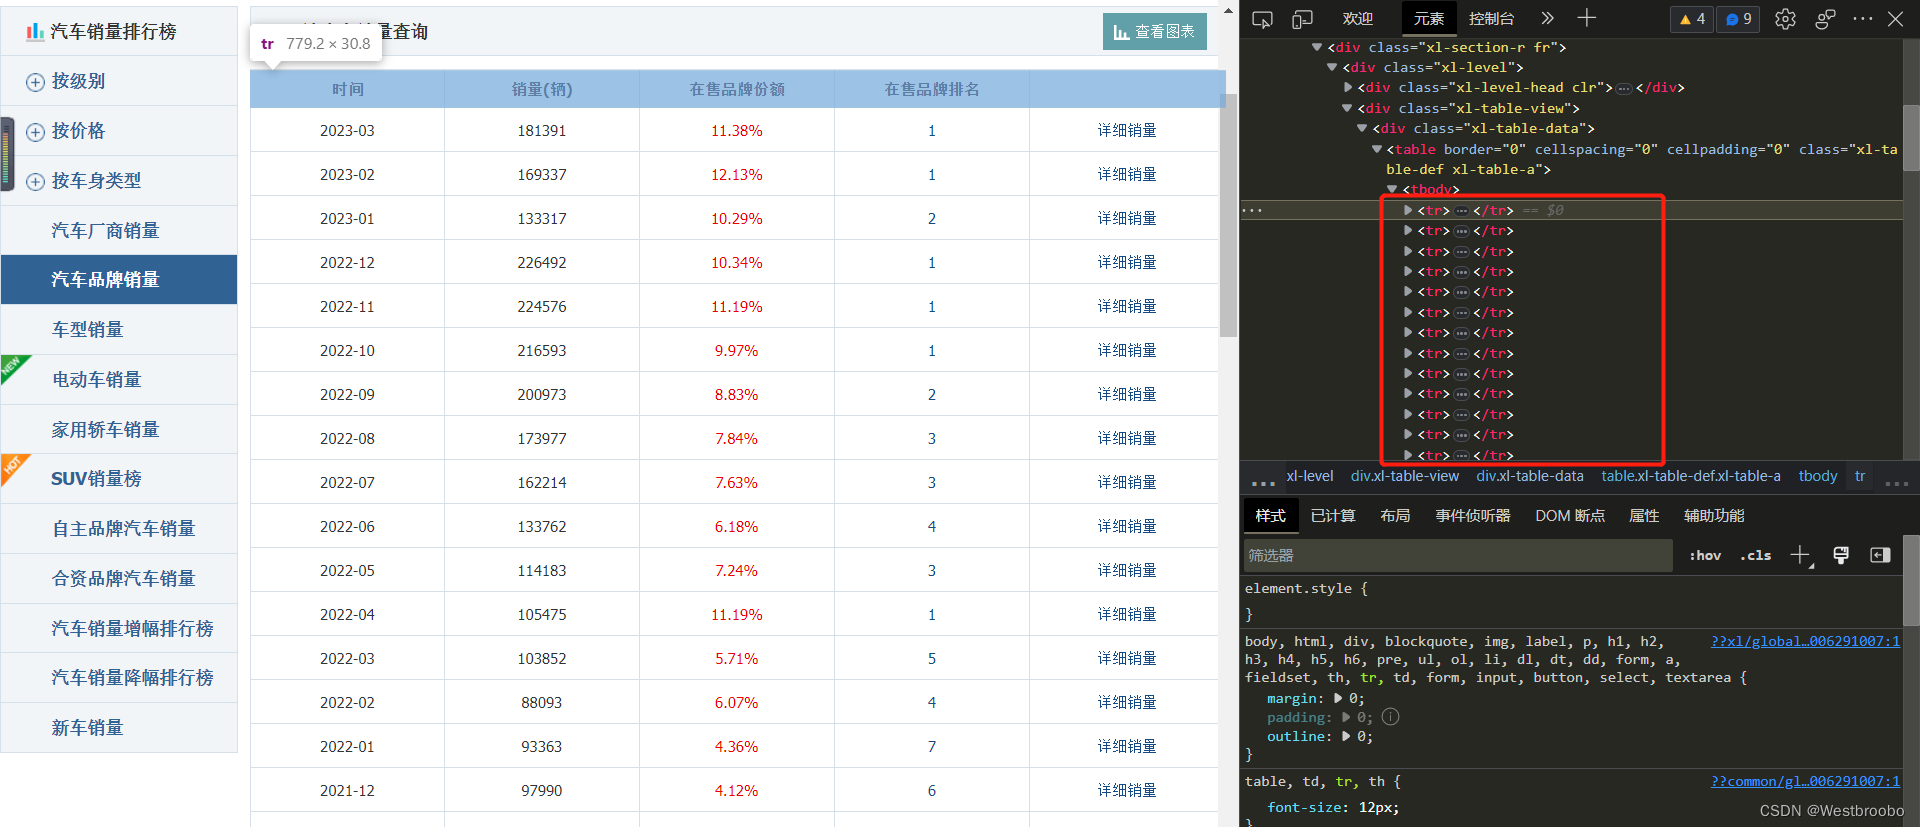Toggle the .cls class editor
1920x827 pixels.
pyautogui.click(x=1755, y=555)
